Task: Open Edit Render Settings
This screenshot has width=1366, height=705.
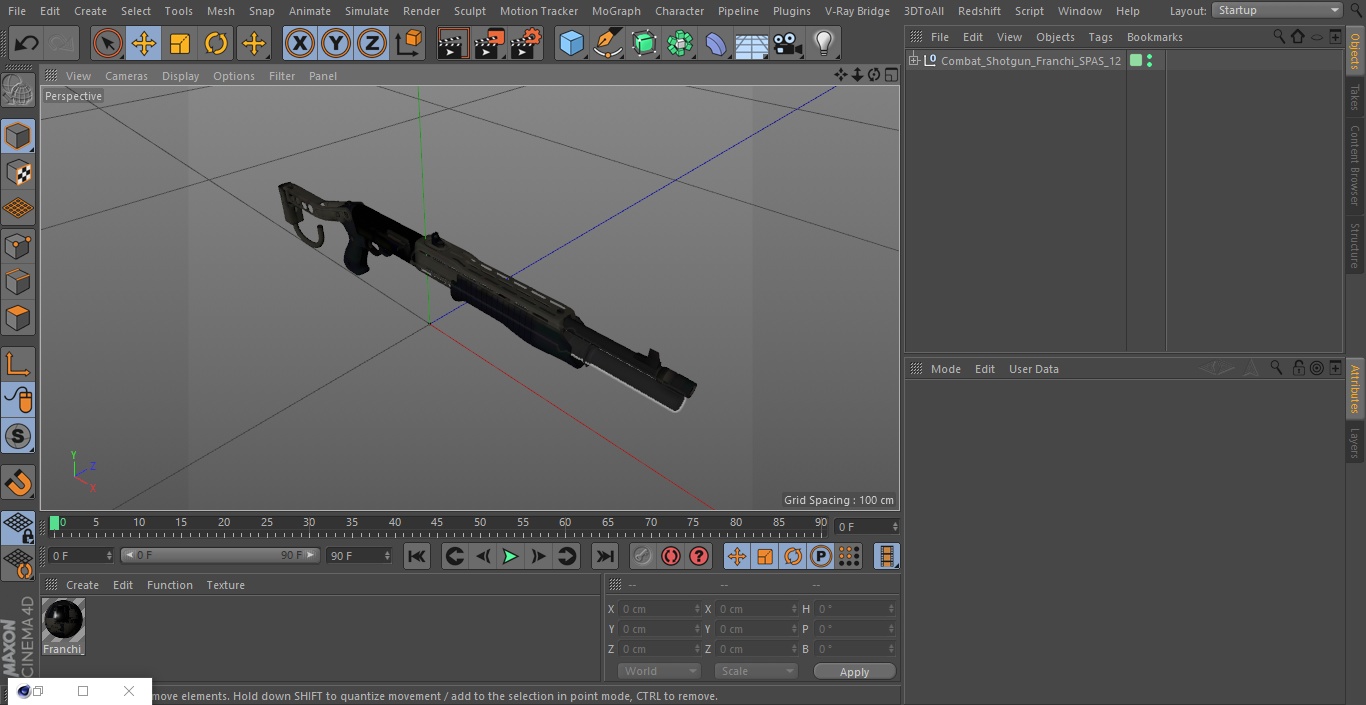Action: [526, 44]
